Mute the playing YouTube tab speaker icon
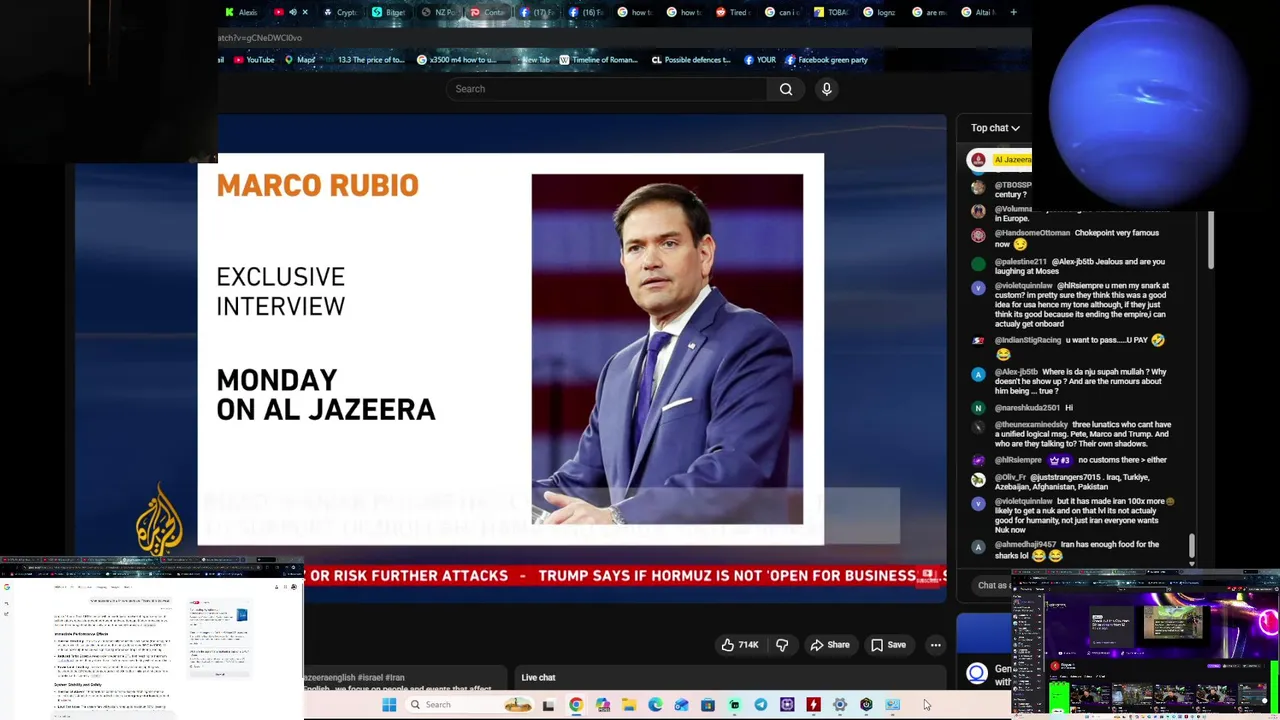 pyautogui.click(x=292, y=12)
